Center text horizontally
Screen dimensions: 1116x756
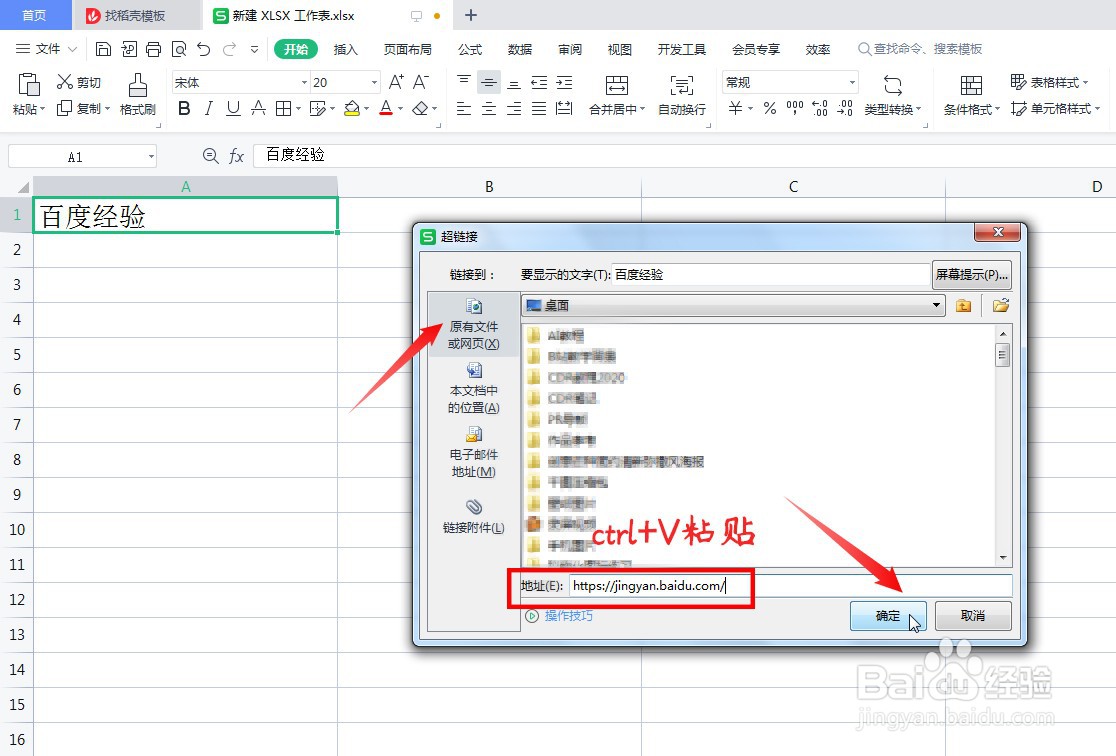pyautogui.click(x=489, y=108)
